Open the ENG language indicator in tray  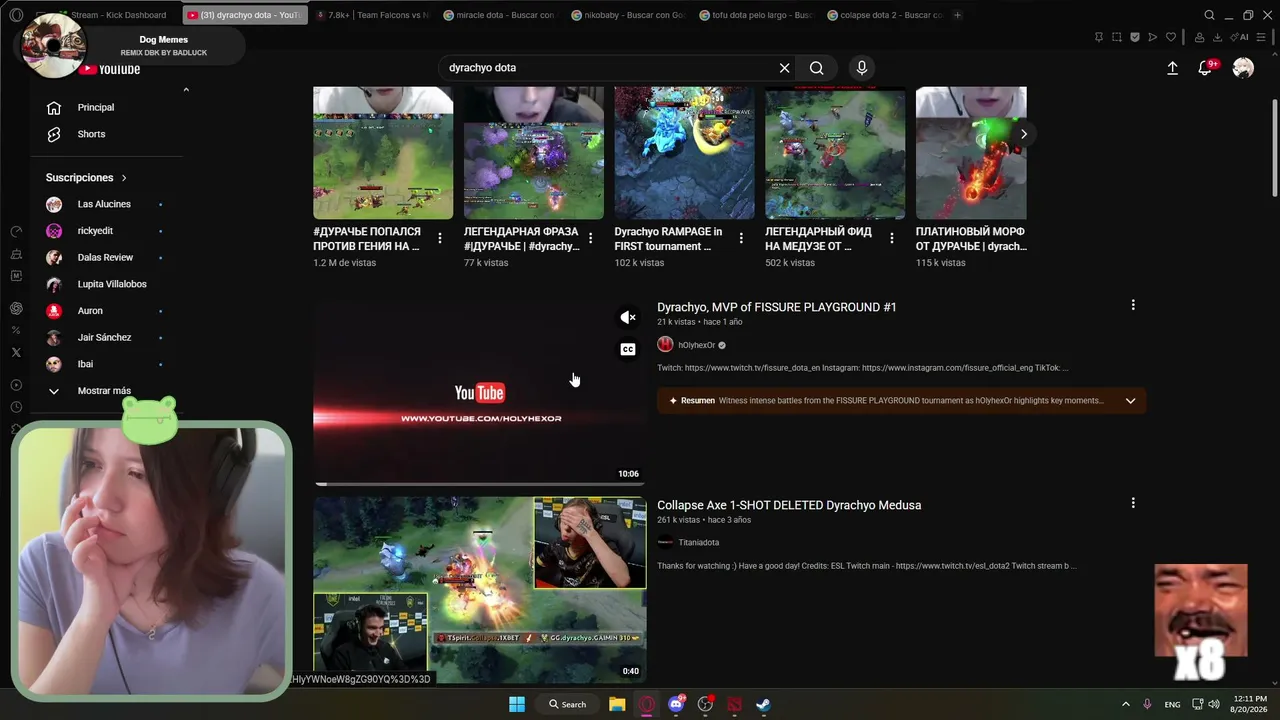point(1172,704)
